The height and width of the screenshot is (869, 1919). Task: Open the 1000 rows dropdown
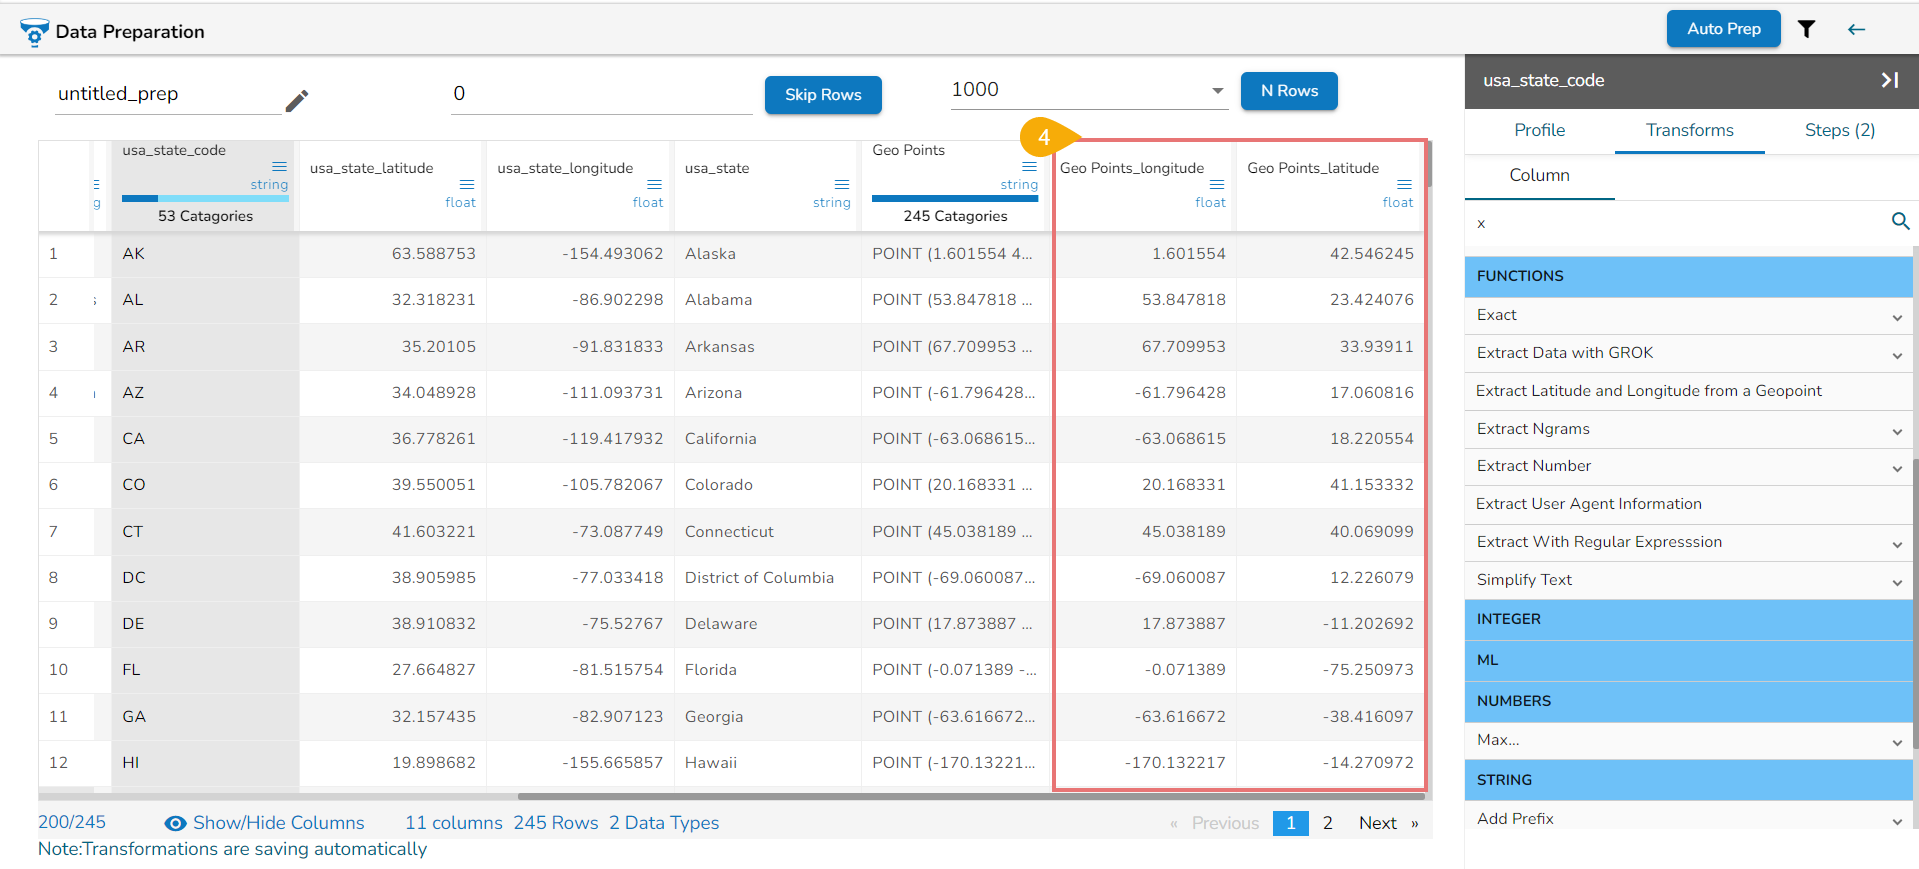(1217, 91)
